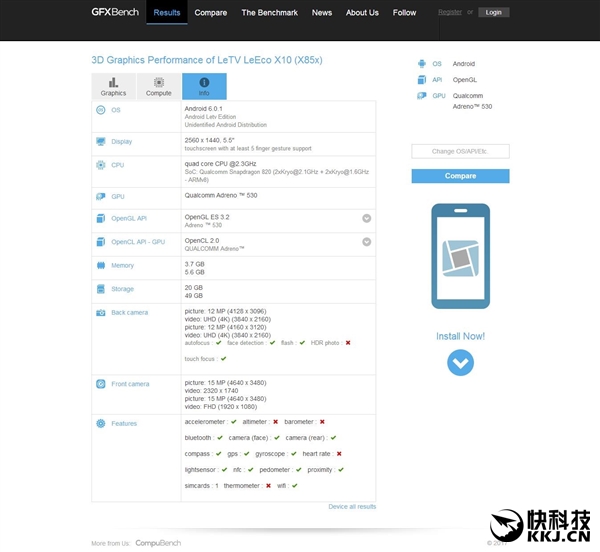Click the CPU row chip icon
This screenshot has height=552, width=600.
101,165
